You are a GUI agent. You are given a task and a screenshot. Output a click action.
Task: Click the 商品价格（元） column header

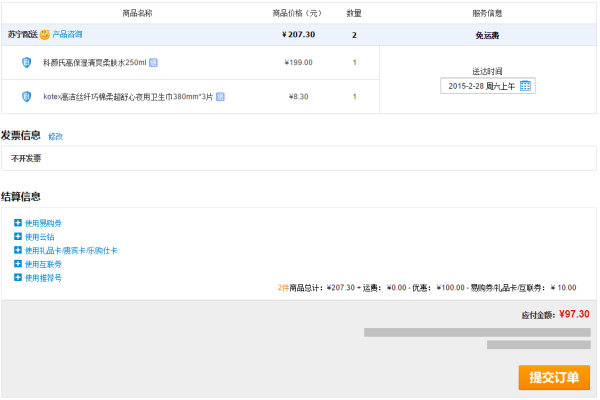click(x=297, y=13)
